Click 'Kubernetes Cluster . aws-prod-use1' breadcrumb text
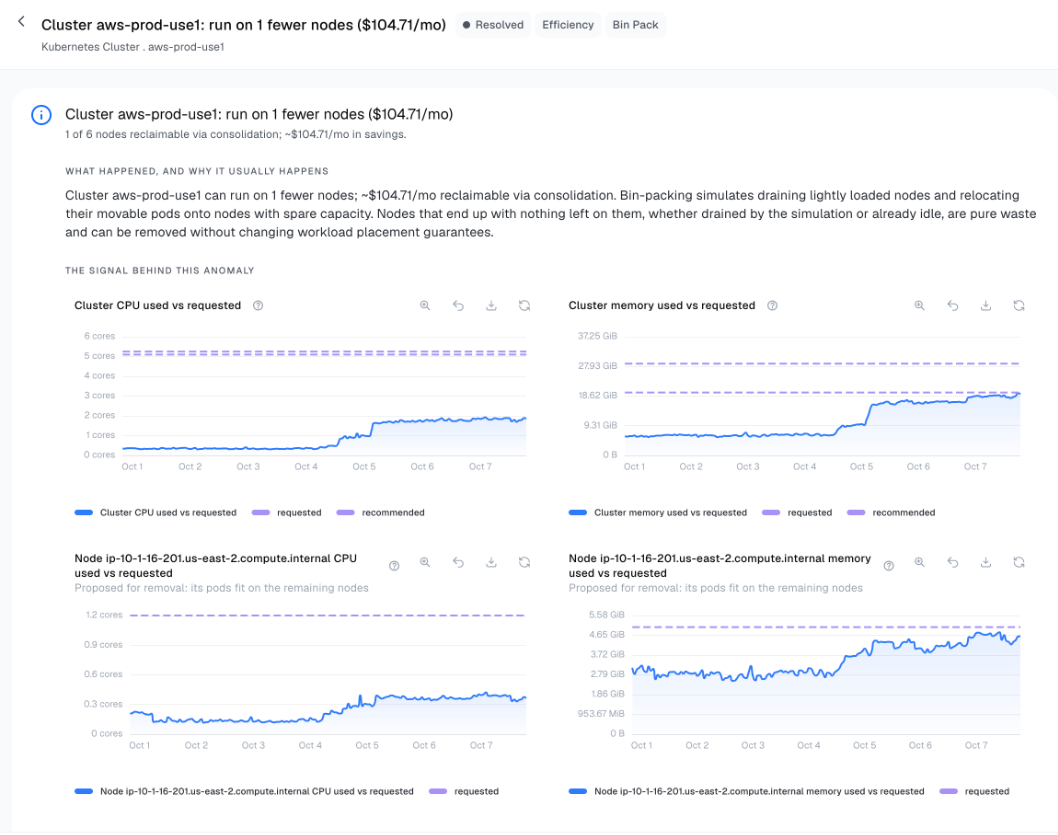The height and width of the screenshot is (835, 1058). click(x=133, y=47)
